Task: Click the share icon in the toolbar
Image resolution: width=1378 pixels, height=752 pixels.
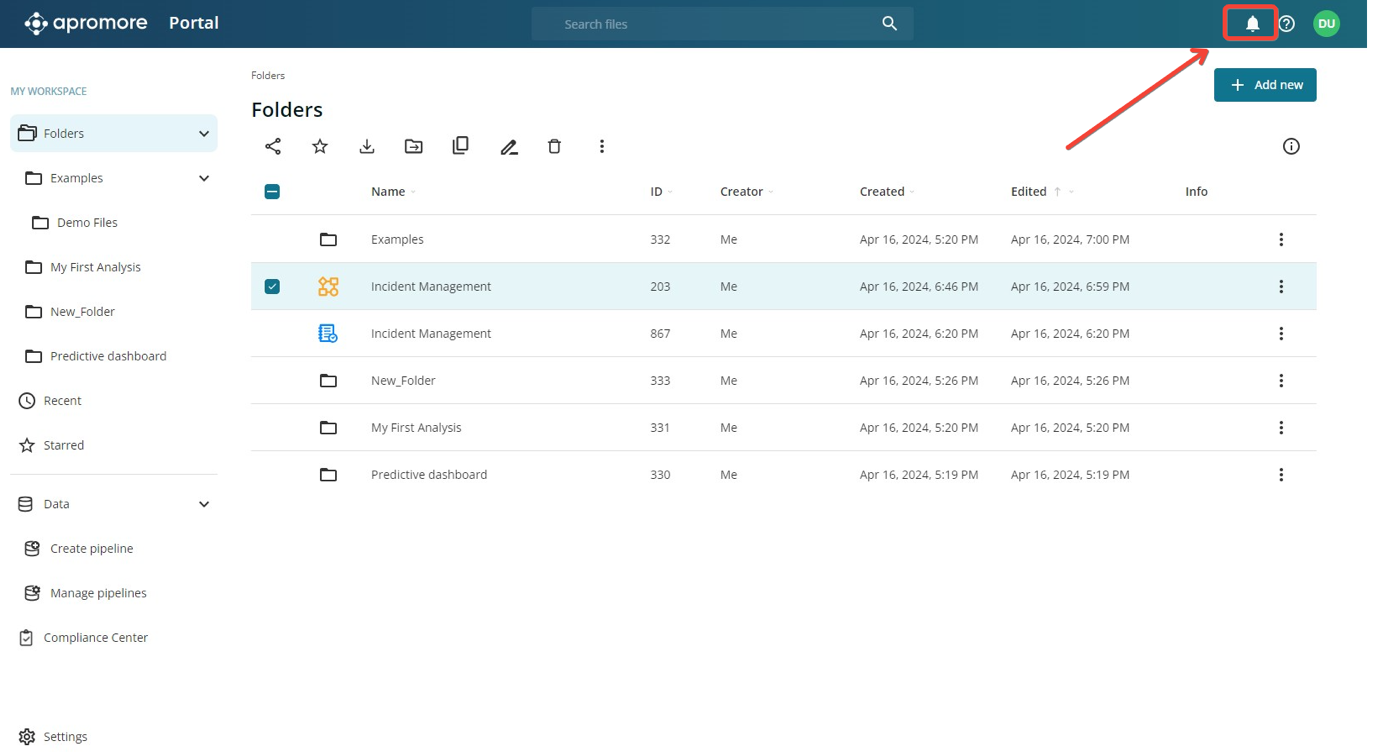Action: point(273,146)
